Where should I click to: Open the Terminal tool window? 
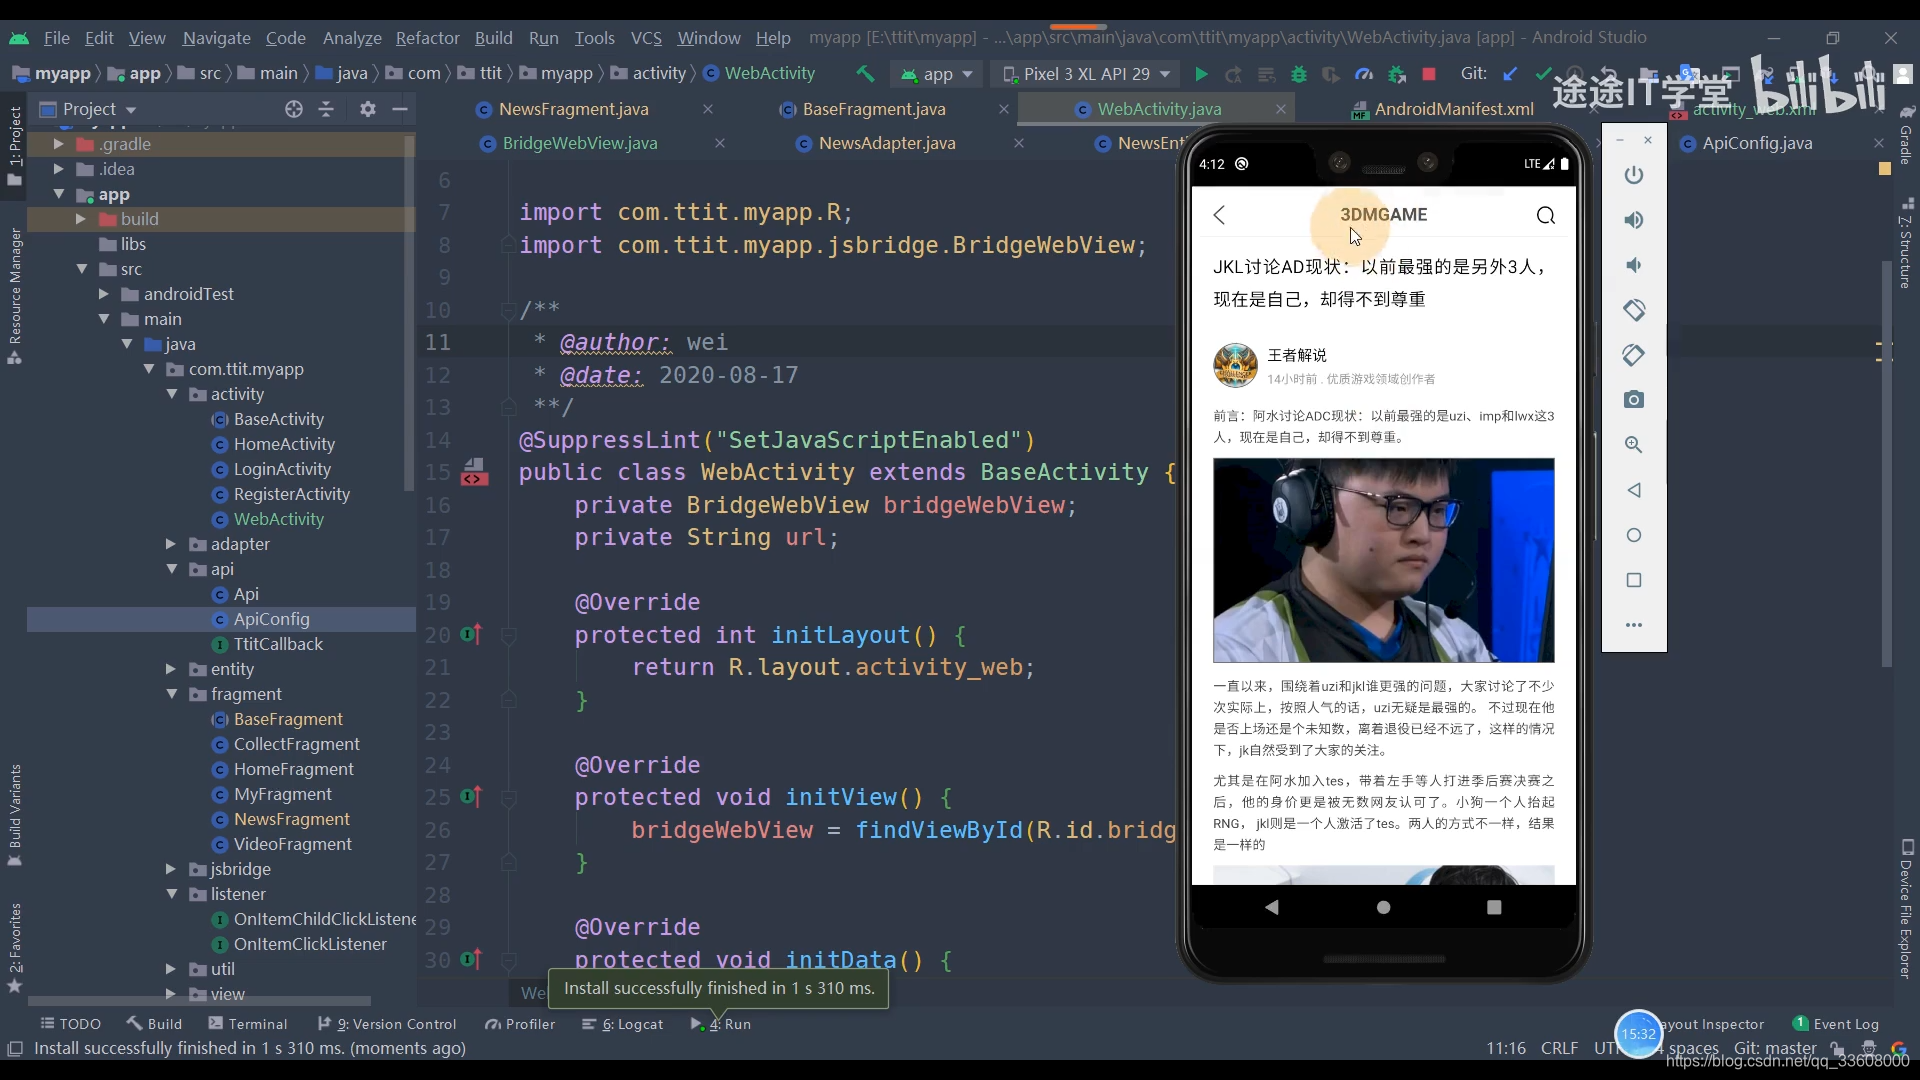(248, 1024)
